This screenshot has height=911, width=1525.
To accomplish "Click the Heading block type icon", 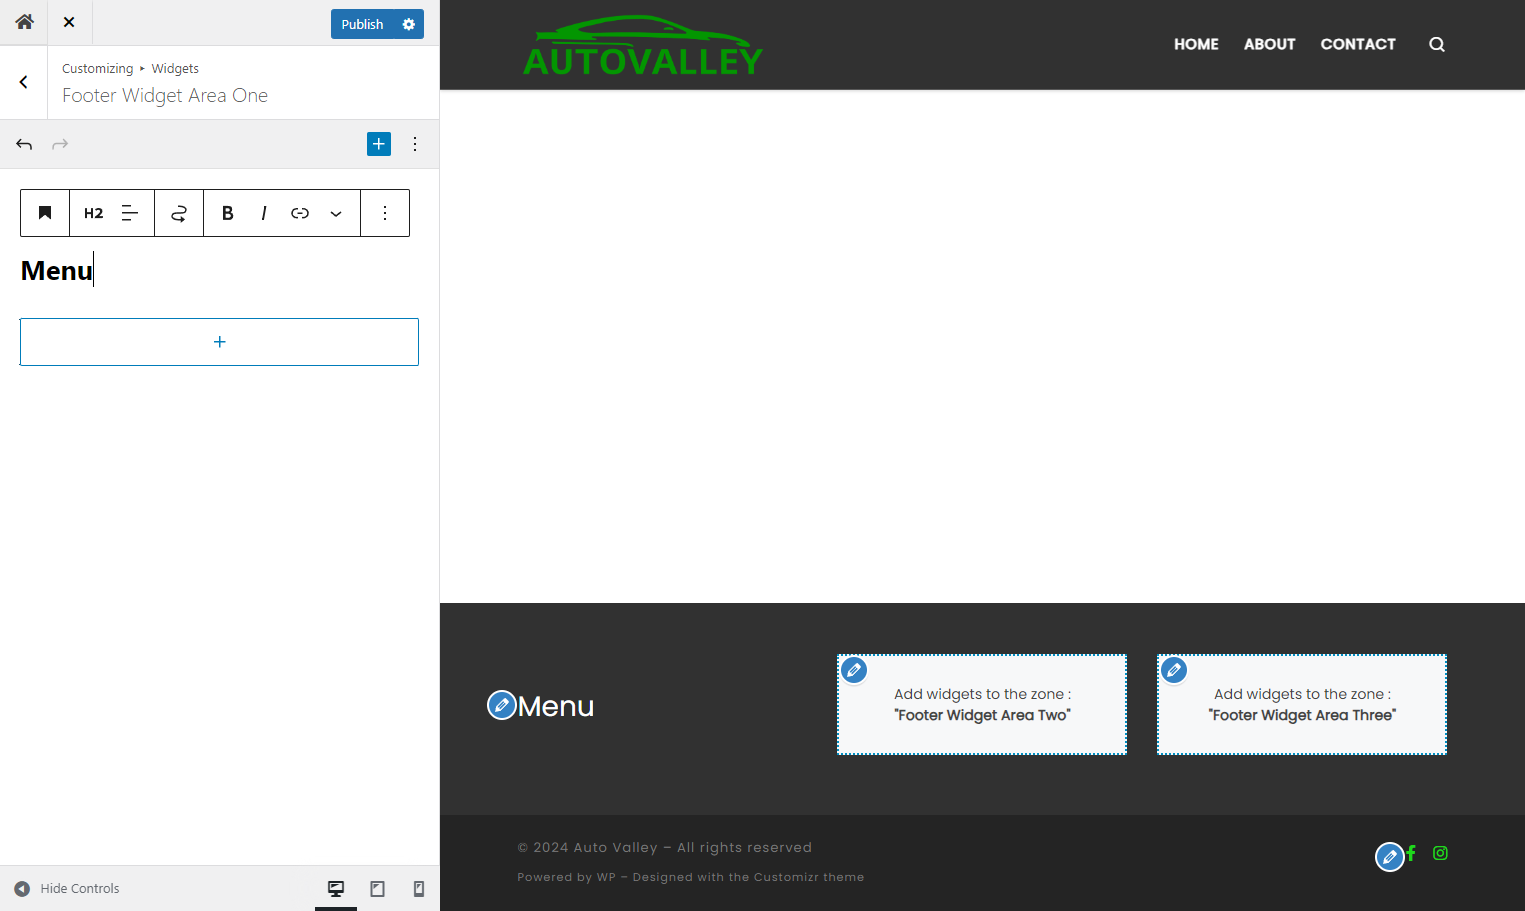I will (45, 213).
